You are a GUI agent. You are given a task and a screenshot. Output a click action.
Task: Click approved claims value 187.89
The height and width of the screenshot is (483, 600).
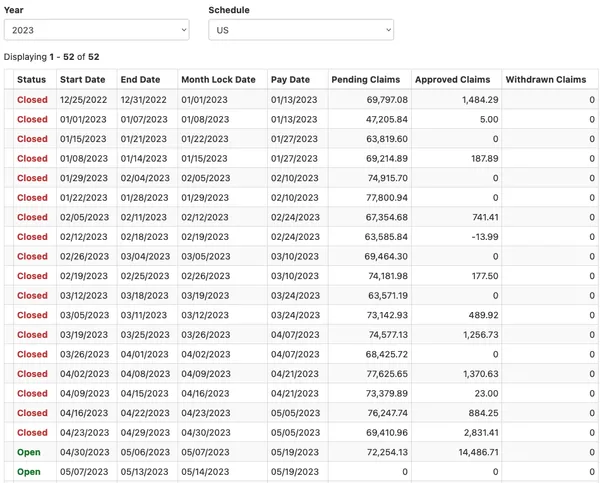pyautogui.click(x=485, y=158)
